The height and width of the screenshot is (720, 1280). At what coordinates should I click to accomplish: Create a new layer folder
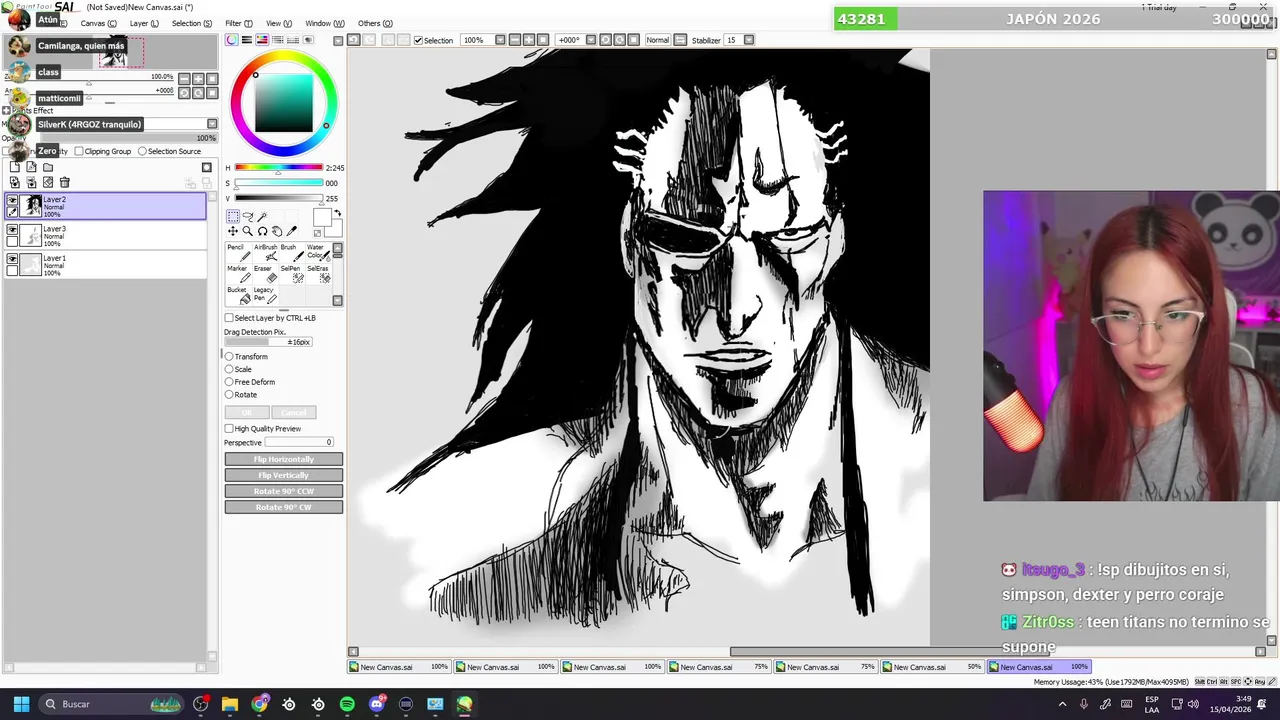[47, 167]
